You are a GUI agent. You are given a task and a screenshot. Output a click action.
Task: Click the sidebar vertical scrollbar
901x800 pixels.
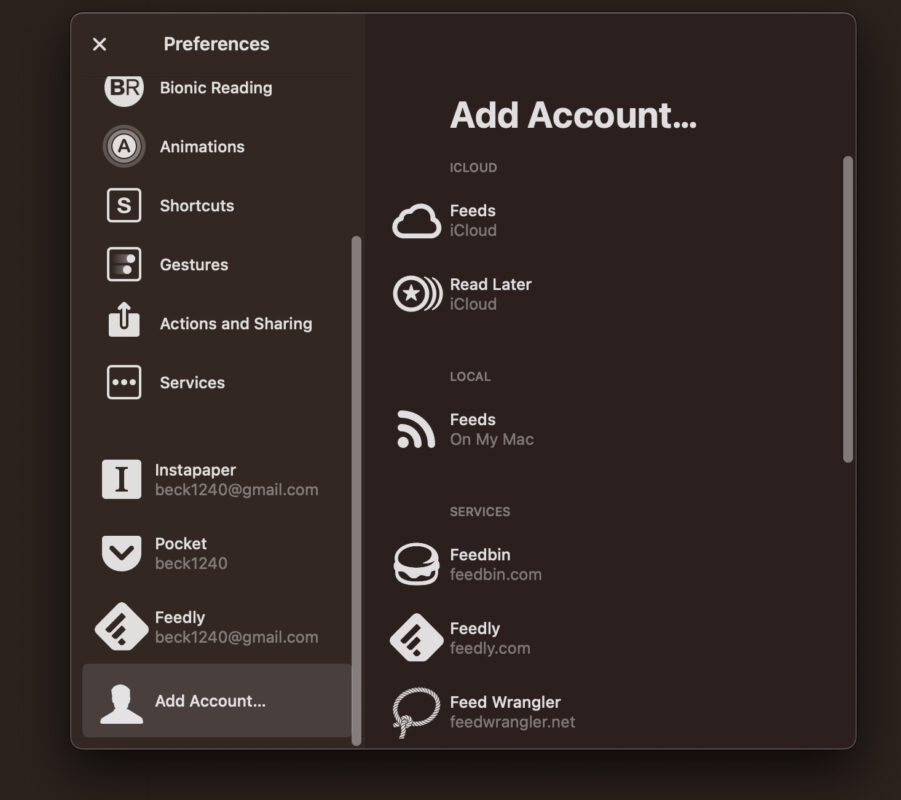(356, 490)
